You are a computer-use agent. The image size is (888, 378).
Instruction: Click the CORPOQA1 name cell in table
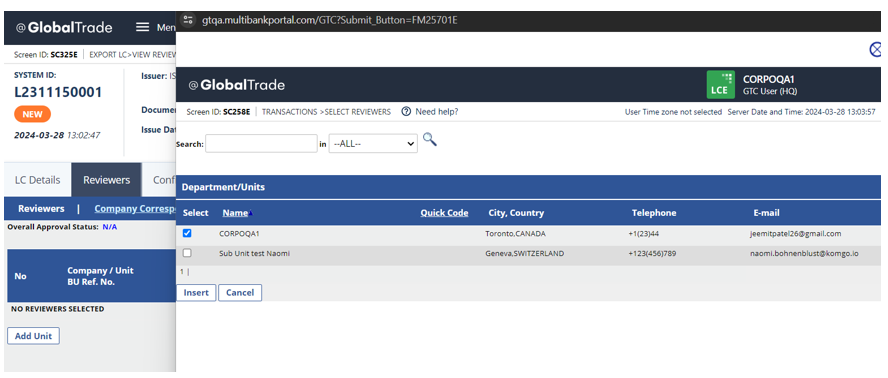coord(239,233)
